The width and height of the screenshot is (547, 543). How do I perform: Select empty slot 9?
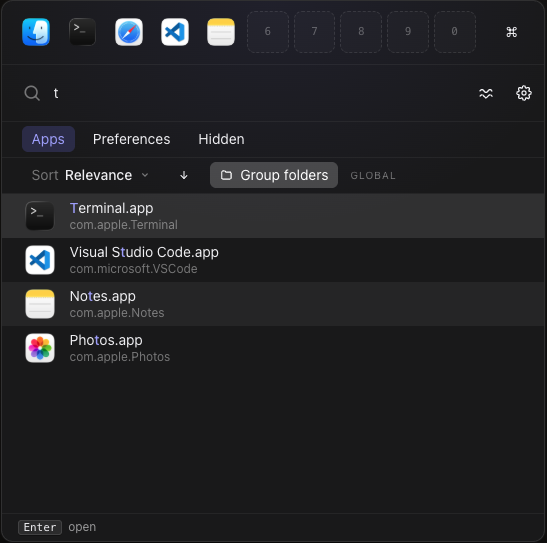click(x=408, y=32)
